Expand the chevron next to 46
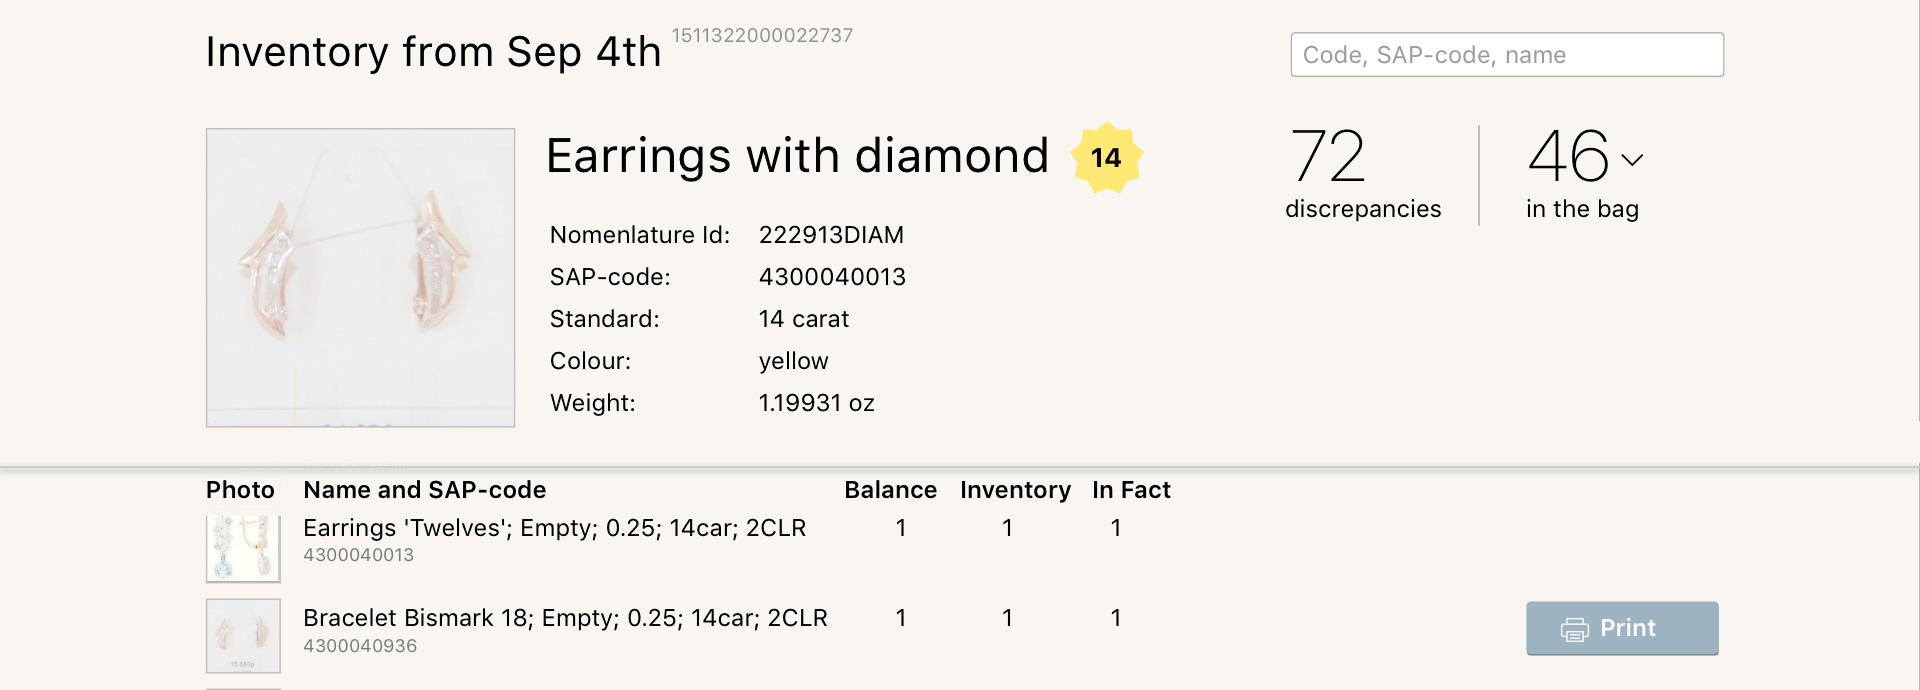Image resolution: width=1920 pixels, height=690 pixels. coord(1632,159)
